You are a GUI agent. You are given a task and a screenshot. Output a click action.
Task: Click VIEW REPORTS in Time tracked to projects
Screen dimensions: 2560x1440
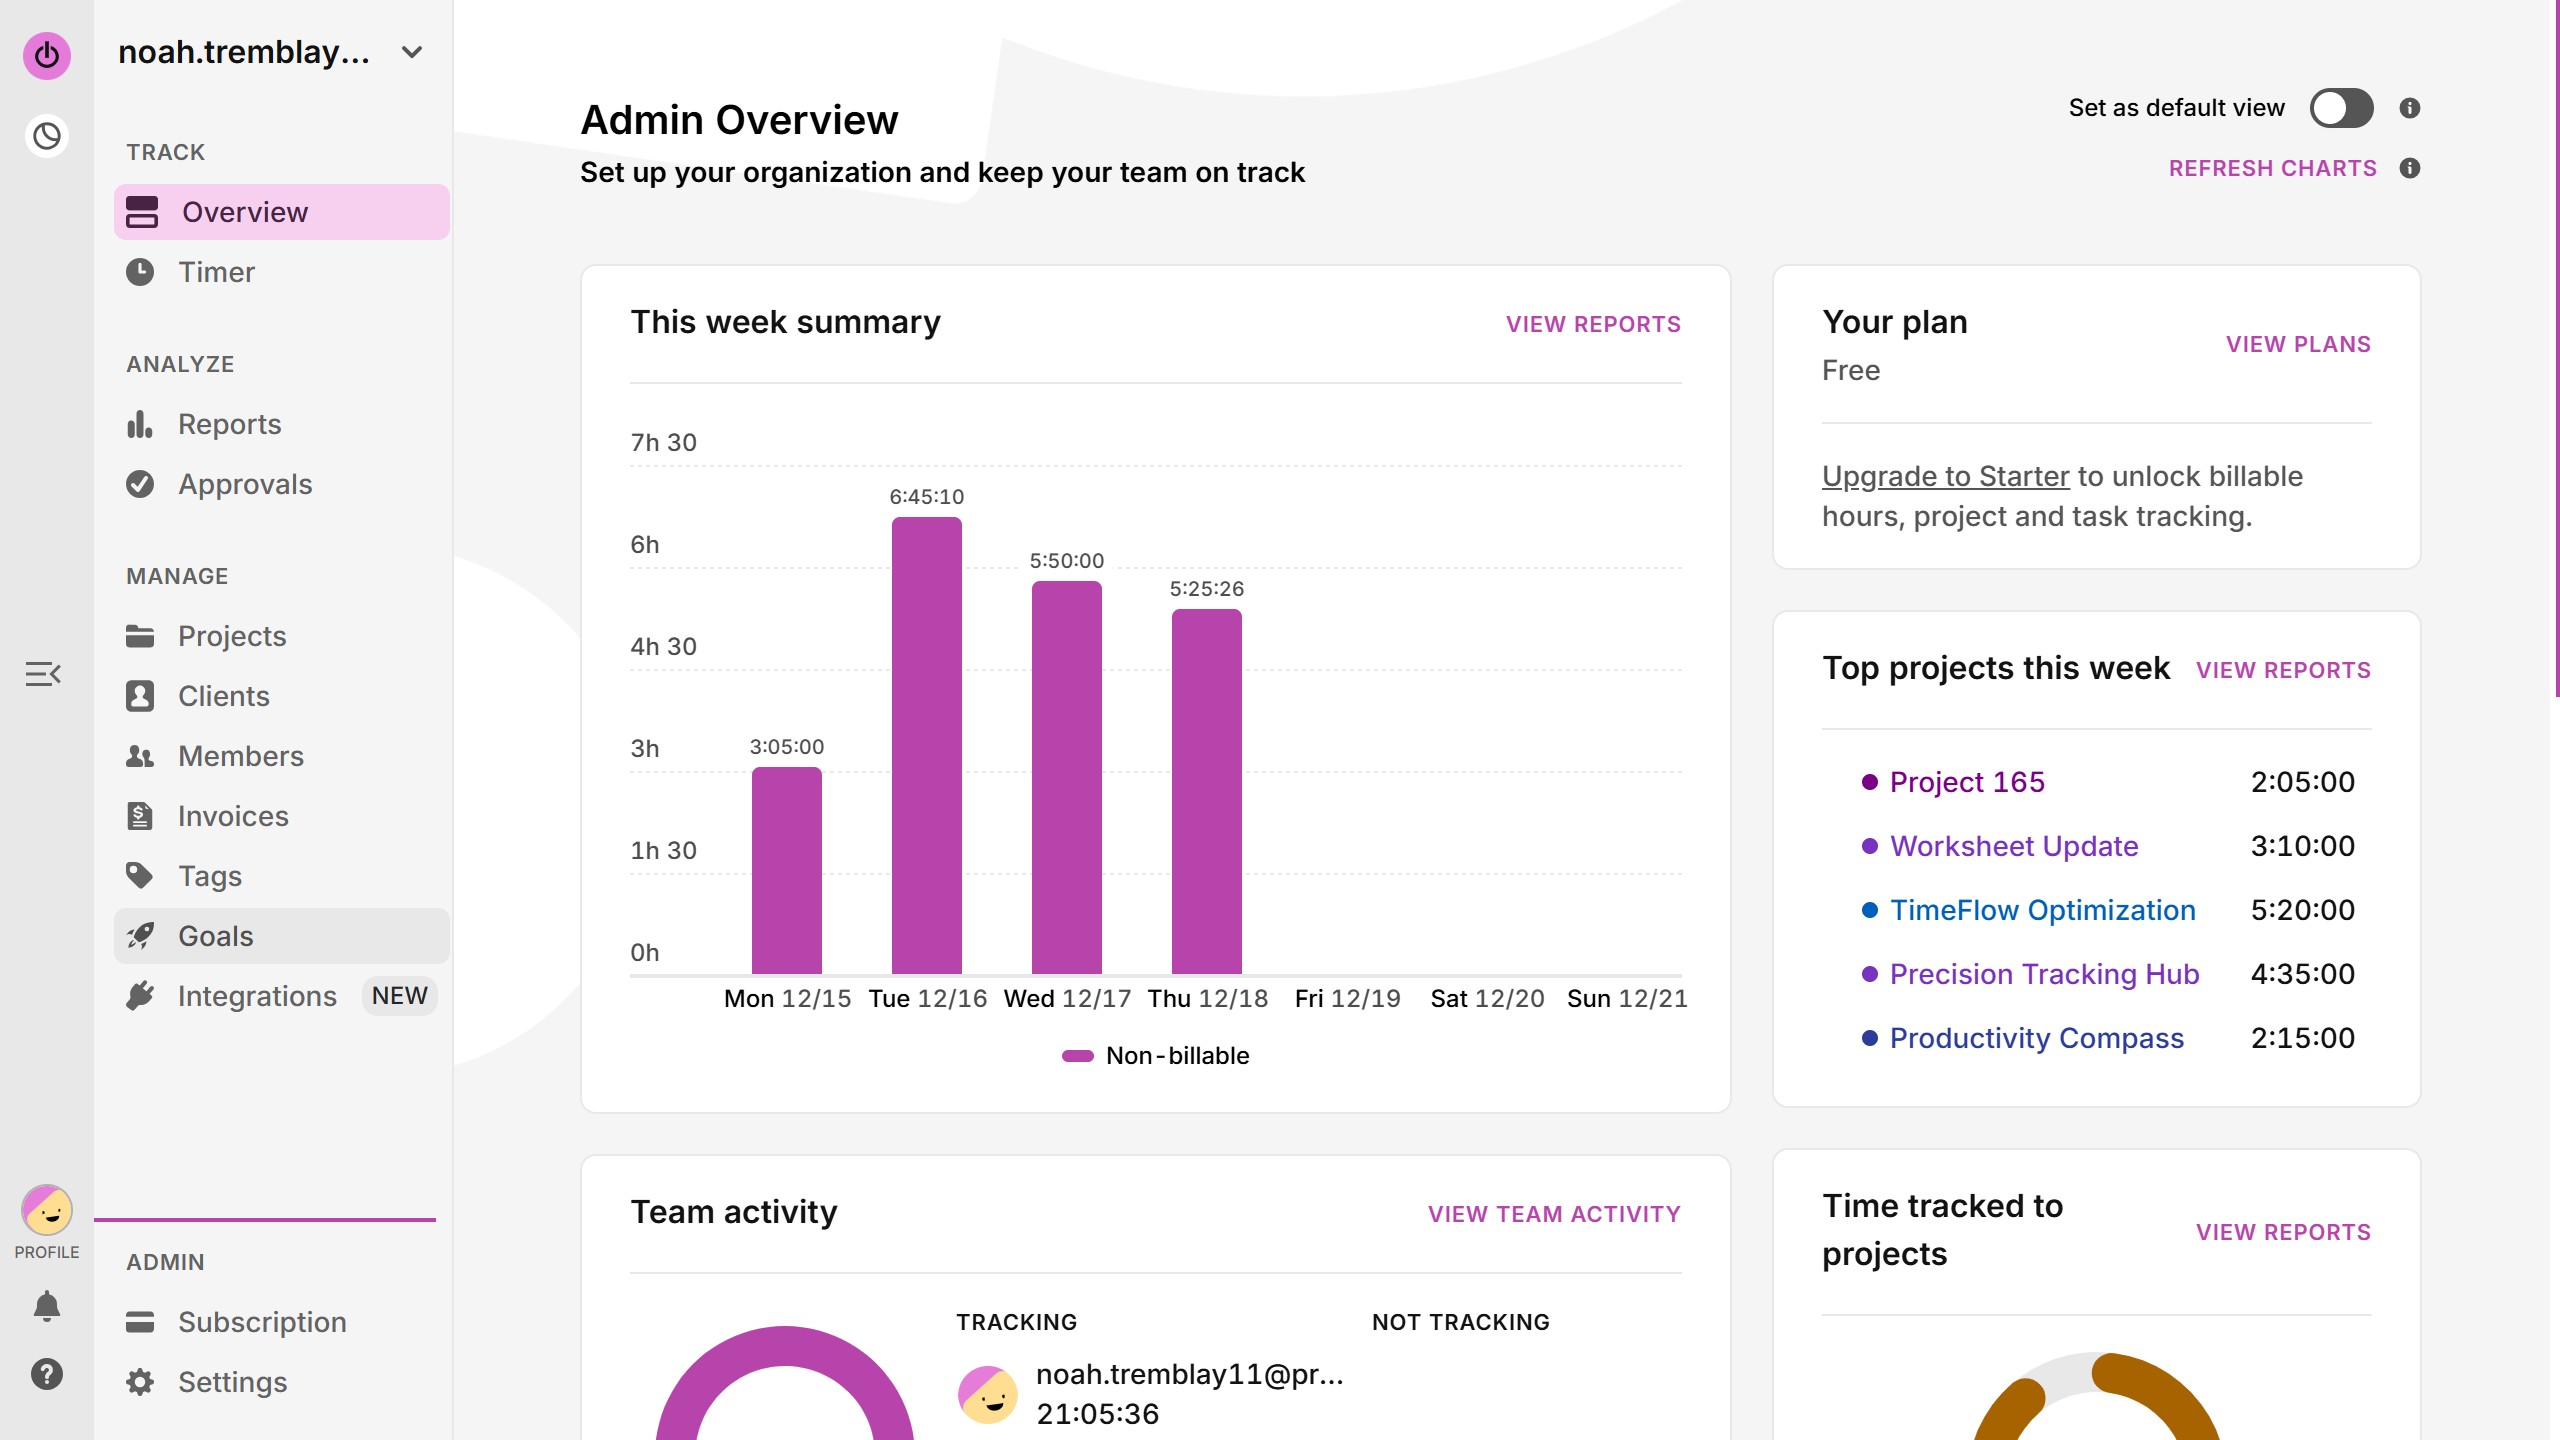(2283, 1232)
